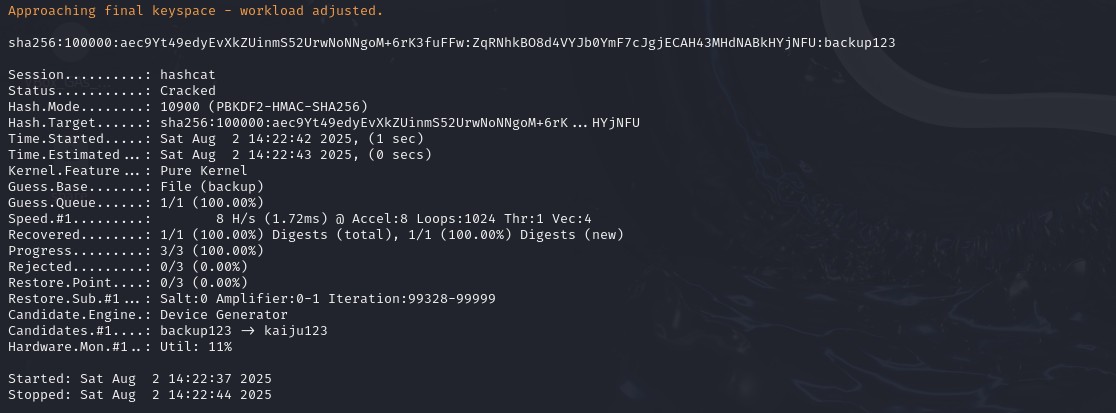
Task: Click the 'Cracked' status value
Action: pyautogui.click(x=188, y=91)
